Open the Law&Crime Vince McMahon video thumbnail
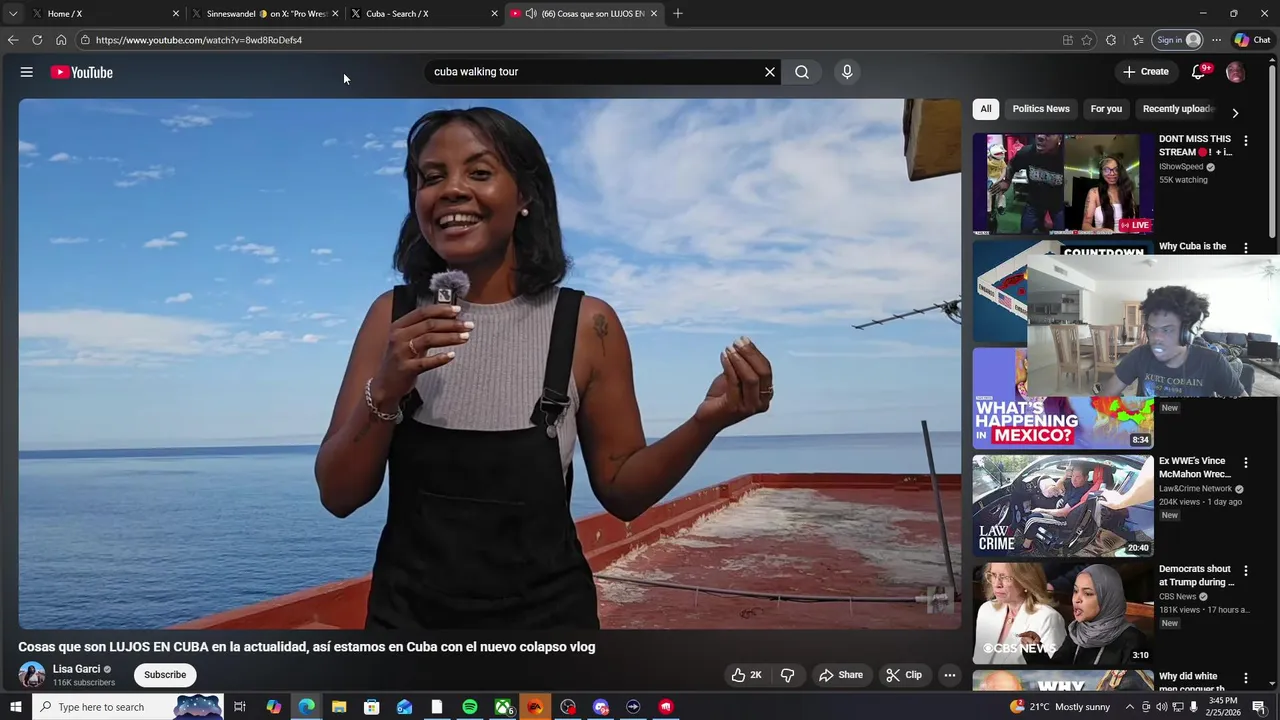The width and height of the screenshot is (1280, 720). pyautogui.click(x=1063, y=506)
